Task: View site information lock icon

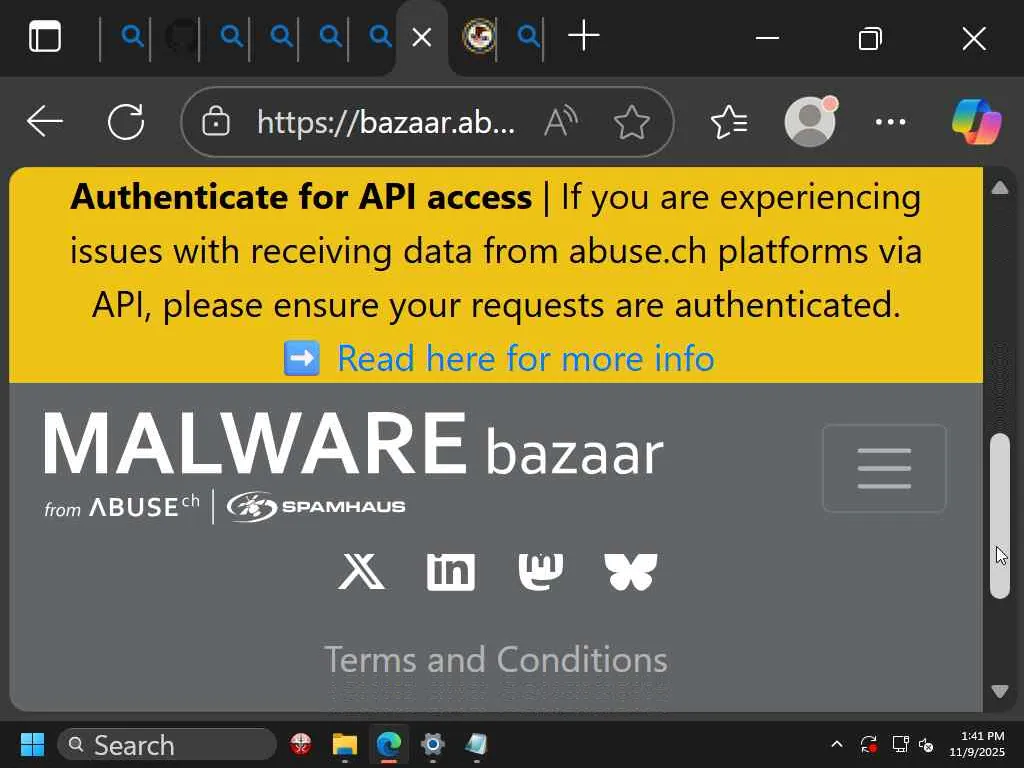Action: click(216, 121)
